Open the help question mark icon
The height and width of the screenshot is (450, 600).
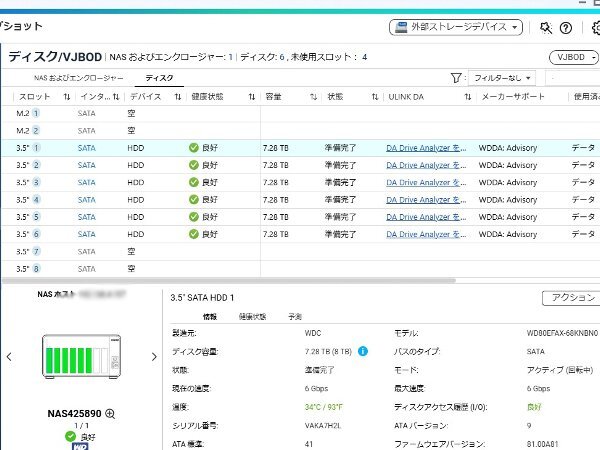tap(566, 28)
